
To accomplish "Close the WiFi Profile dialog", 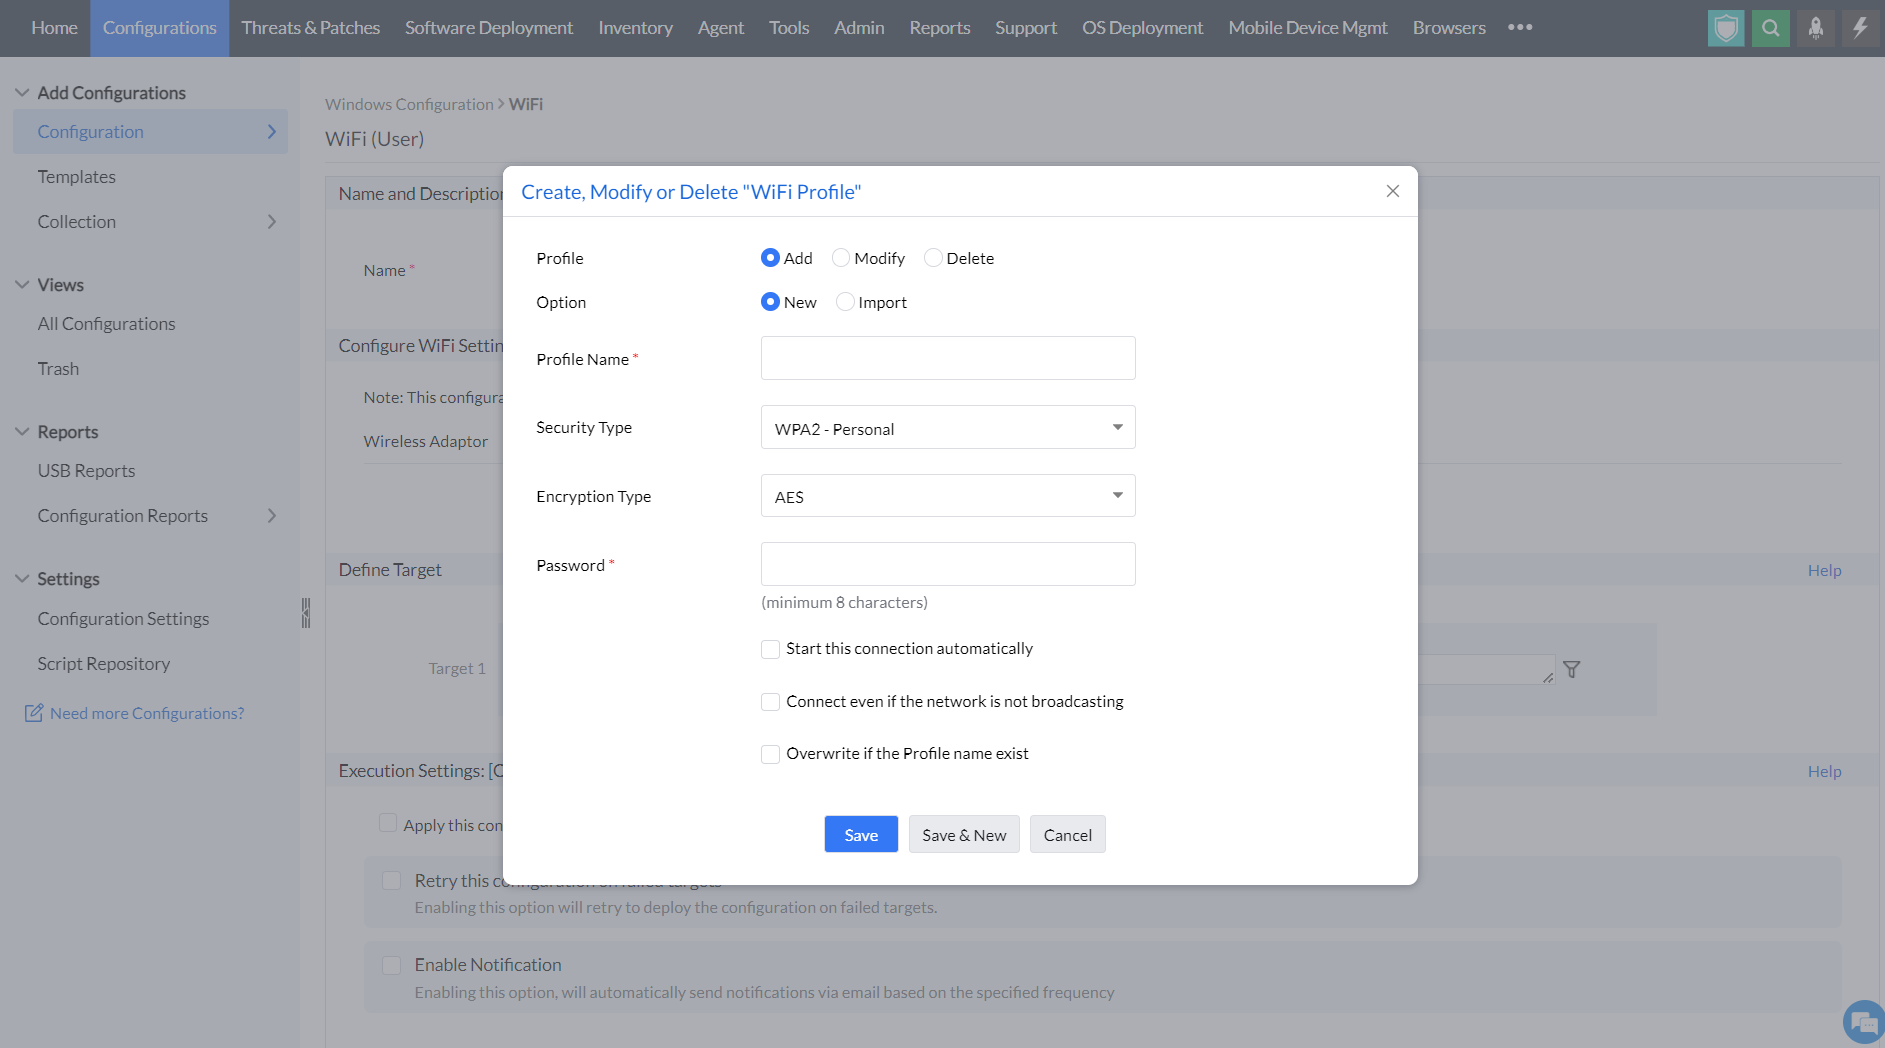I will click(x=1392, y=191).
